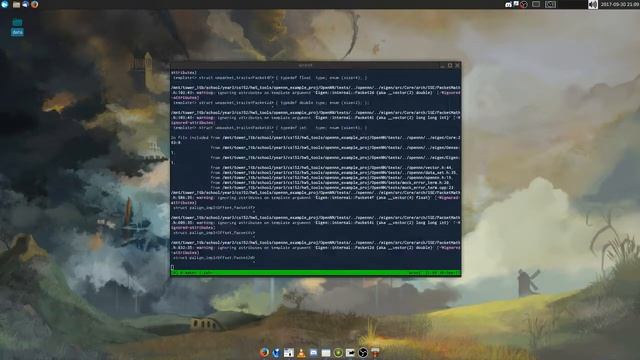This screenshot has width=640, height=360.
Task: Open the calendar icon in the dock
Action: click(x=289, y=353)
